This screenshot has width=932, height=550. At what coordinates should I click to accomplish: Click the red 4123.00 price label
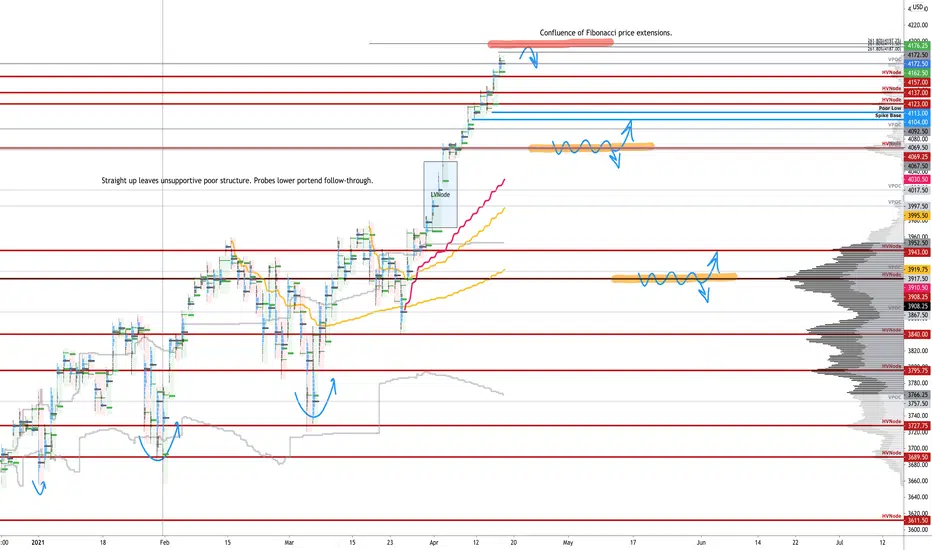click(x=917, y=104)
